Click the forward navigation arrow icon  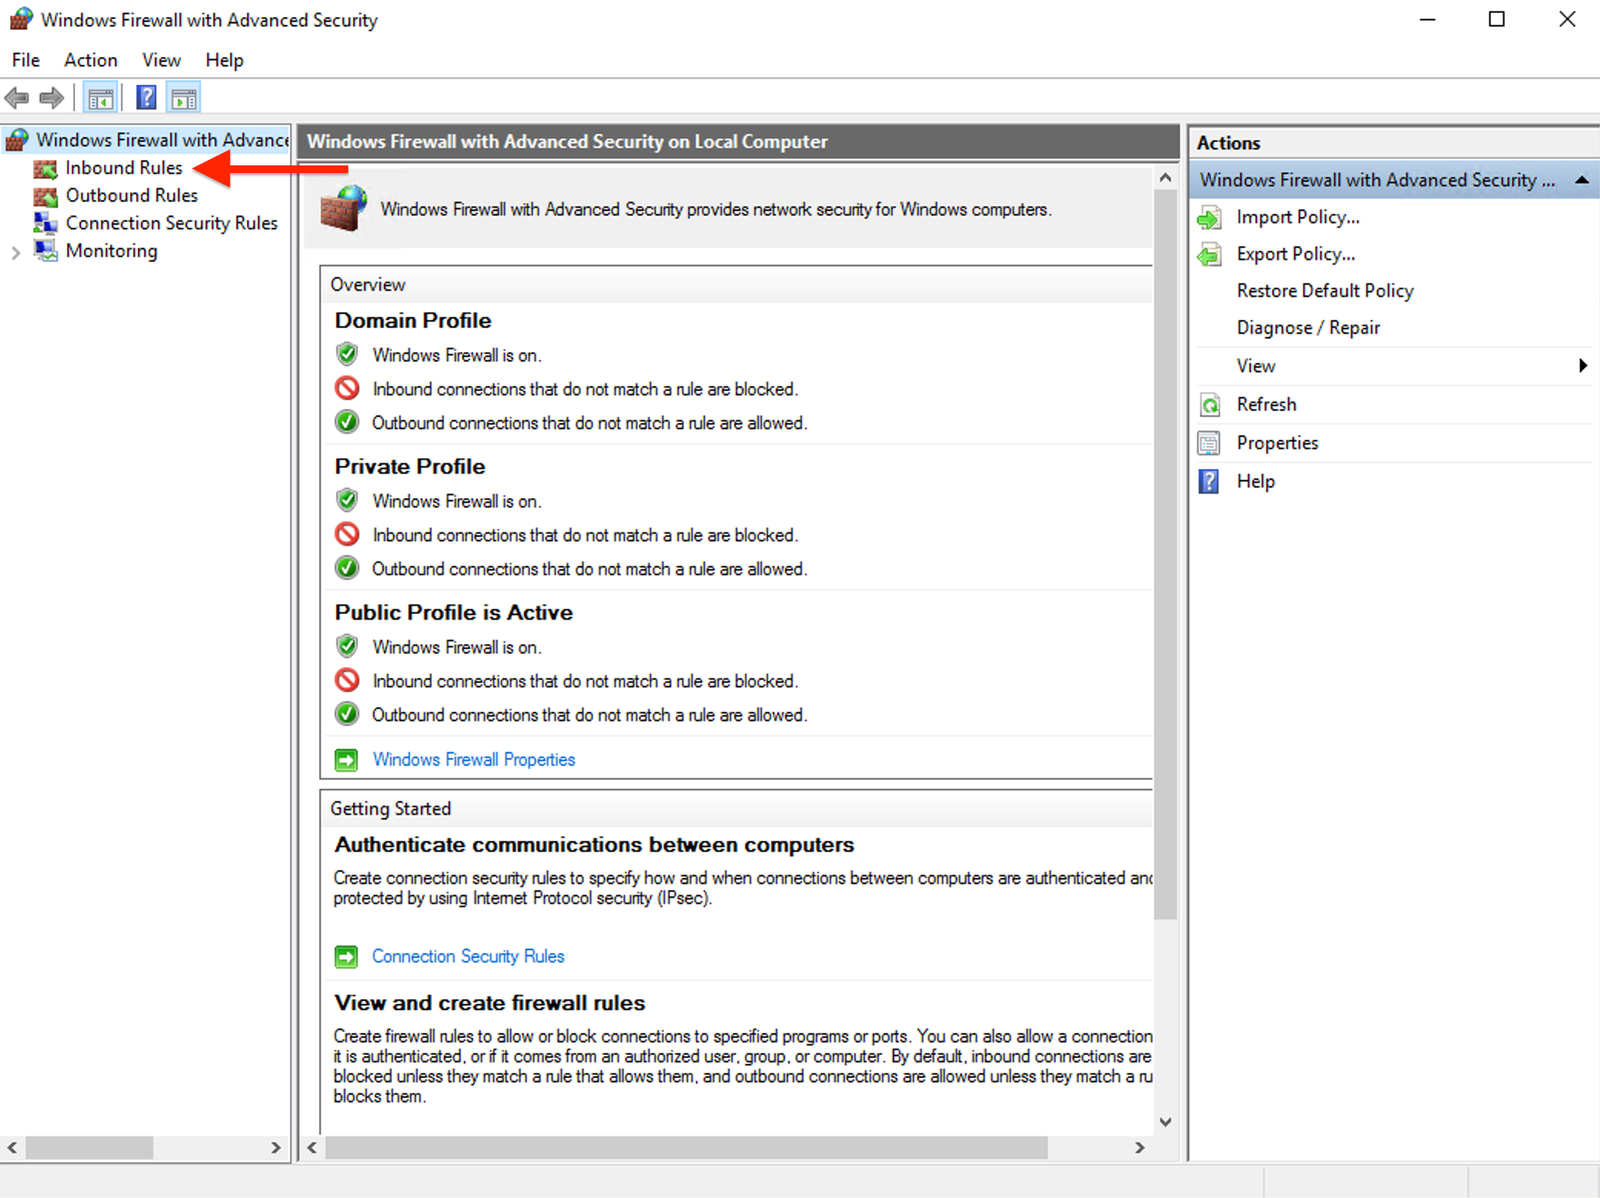click(x=51, y=97)
